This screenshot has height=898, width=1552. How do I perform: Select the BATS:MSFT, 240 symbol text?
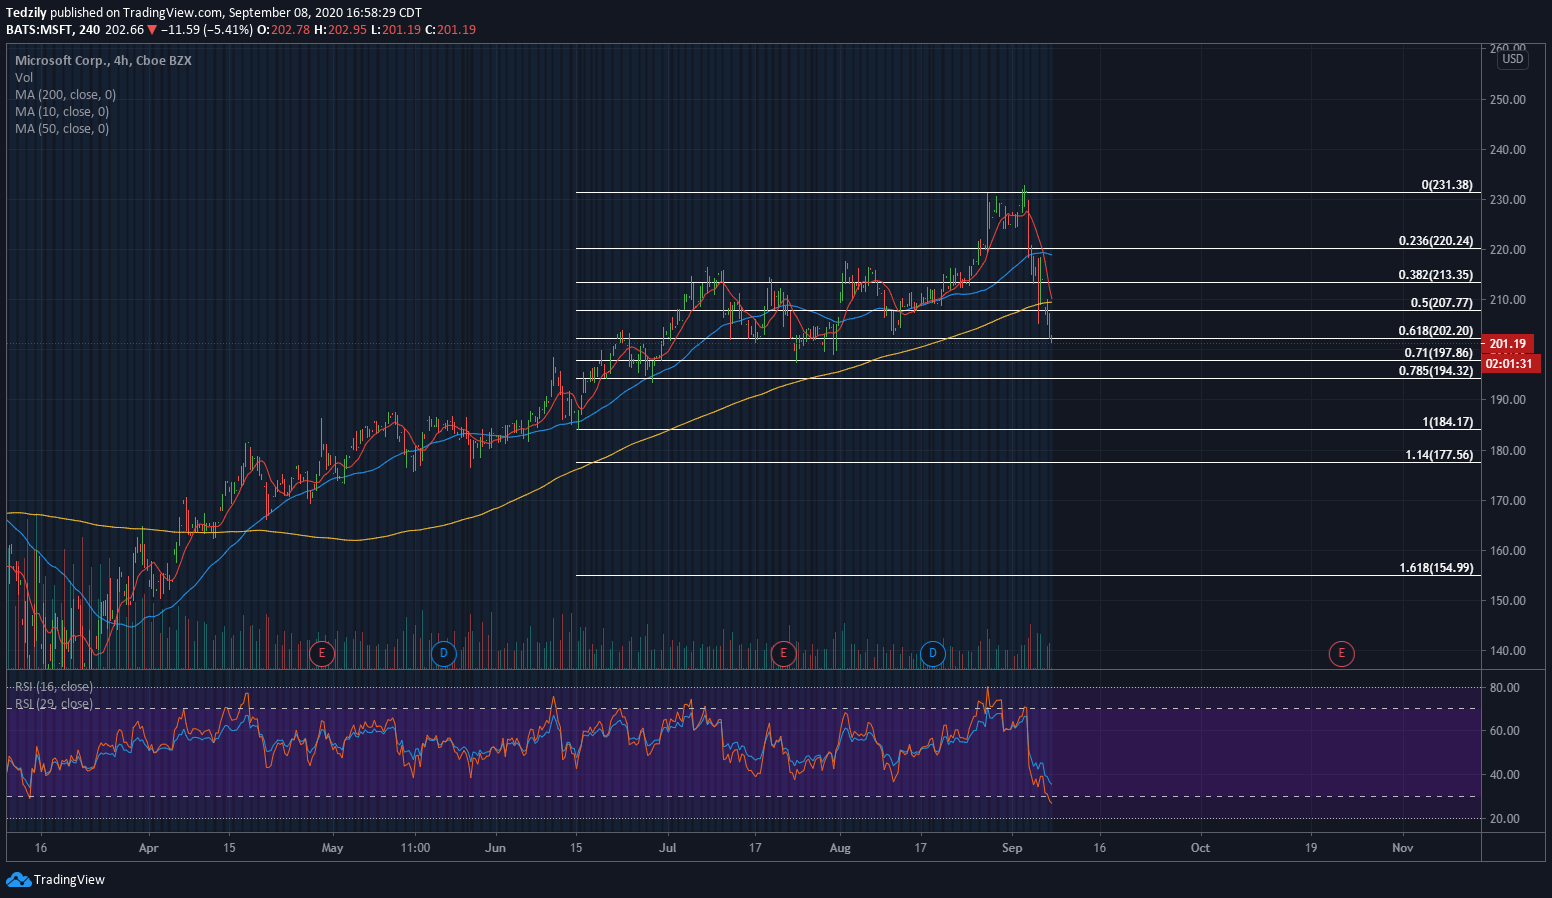tap(53, 30)
